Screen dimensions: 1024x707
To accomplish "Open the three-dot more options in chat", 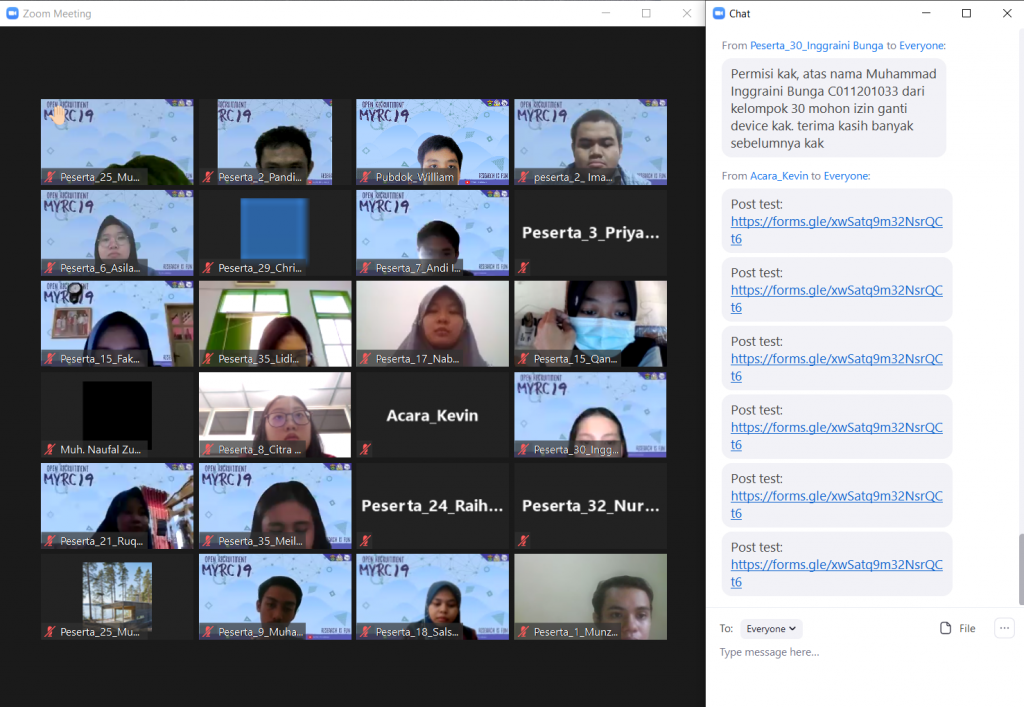I will [x=1004, y=628].
